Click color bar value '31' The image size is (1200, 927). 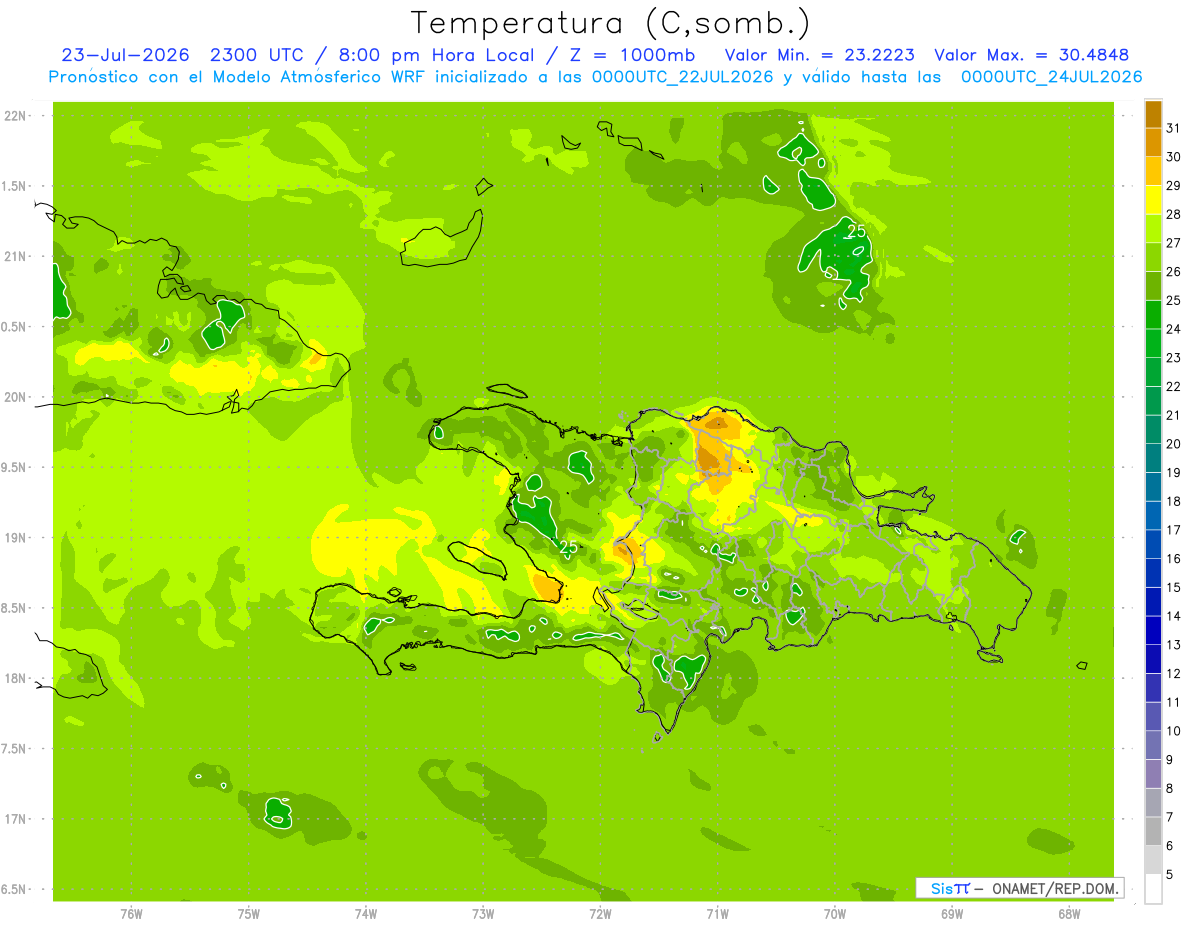pos(1174,128)
